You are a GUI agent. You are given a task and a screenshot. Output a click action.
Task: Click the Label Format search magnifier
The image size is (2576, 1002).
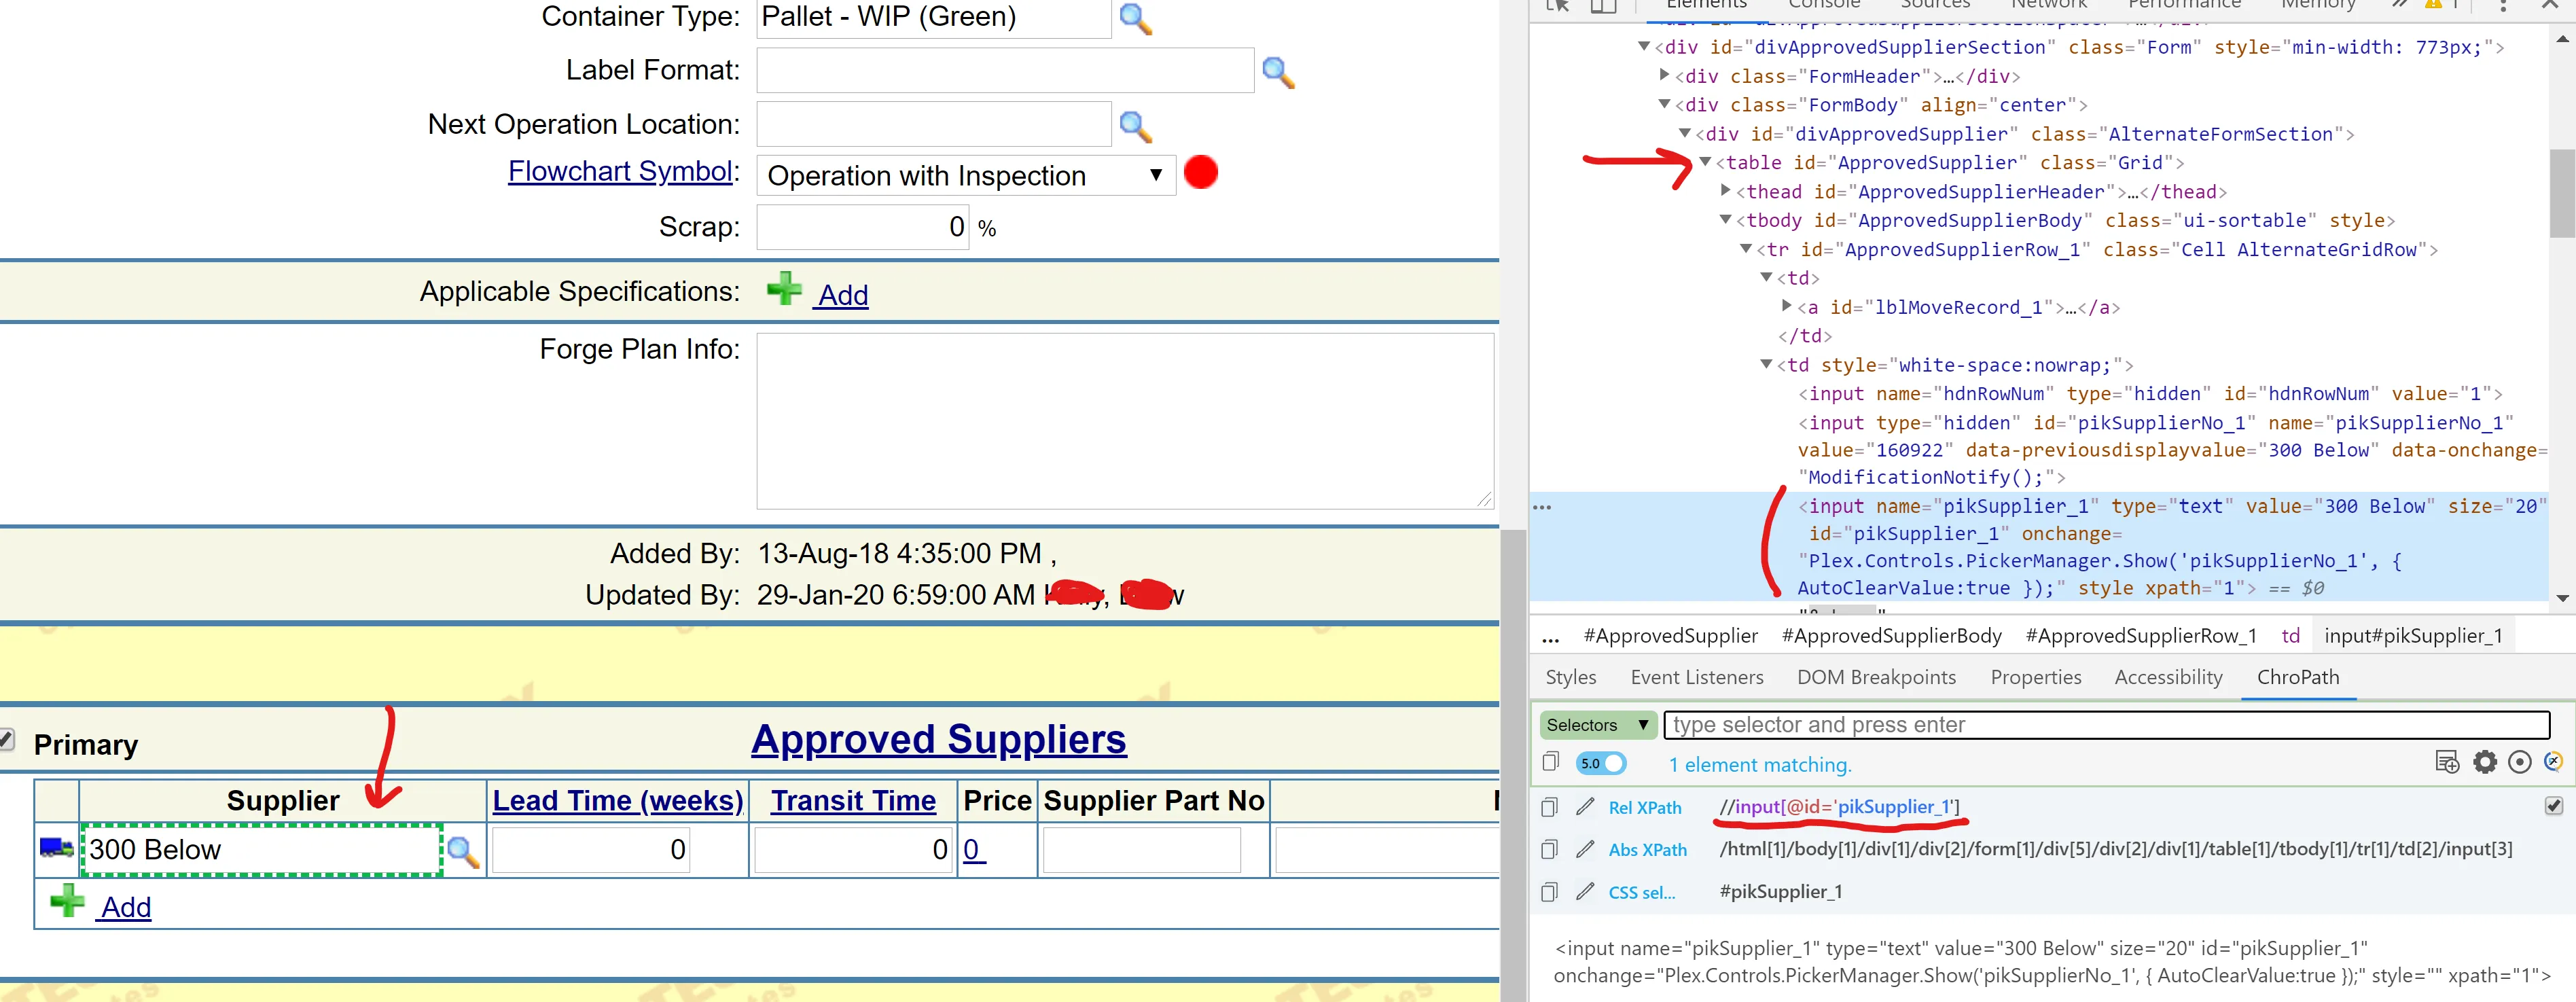click(x=1278, y=71)
